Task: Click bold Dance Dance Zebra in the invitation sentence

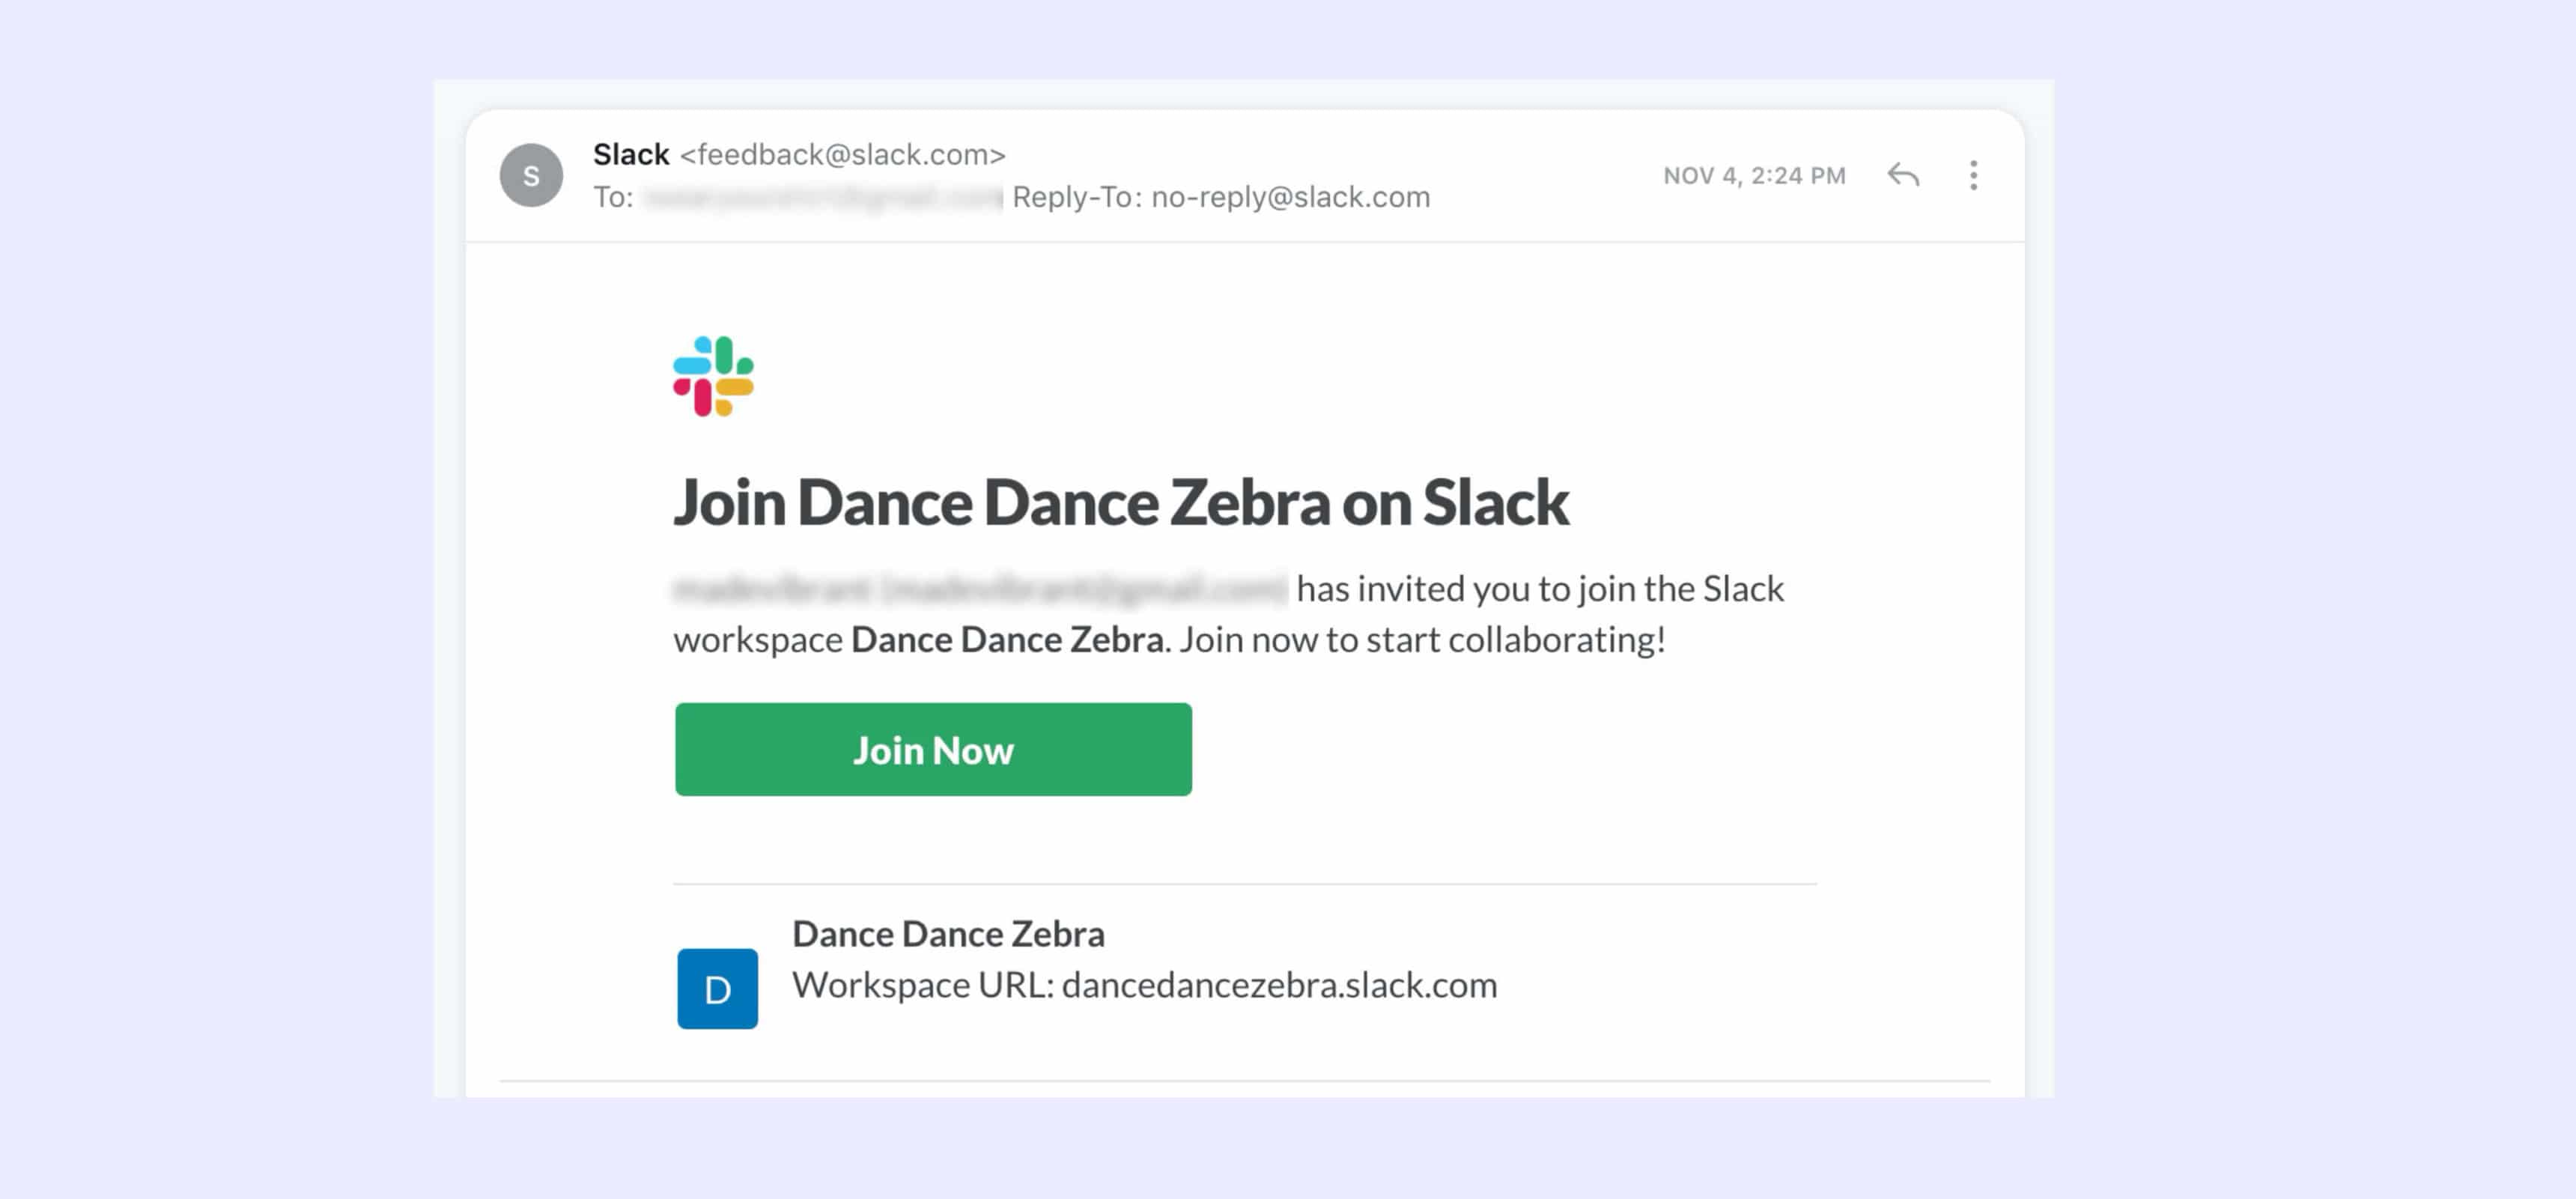Action: 1007,640
